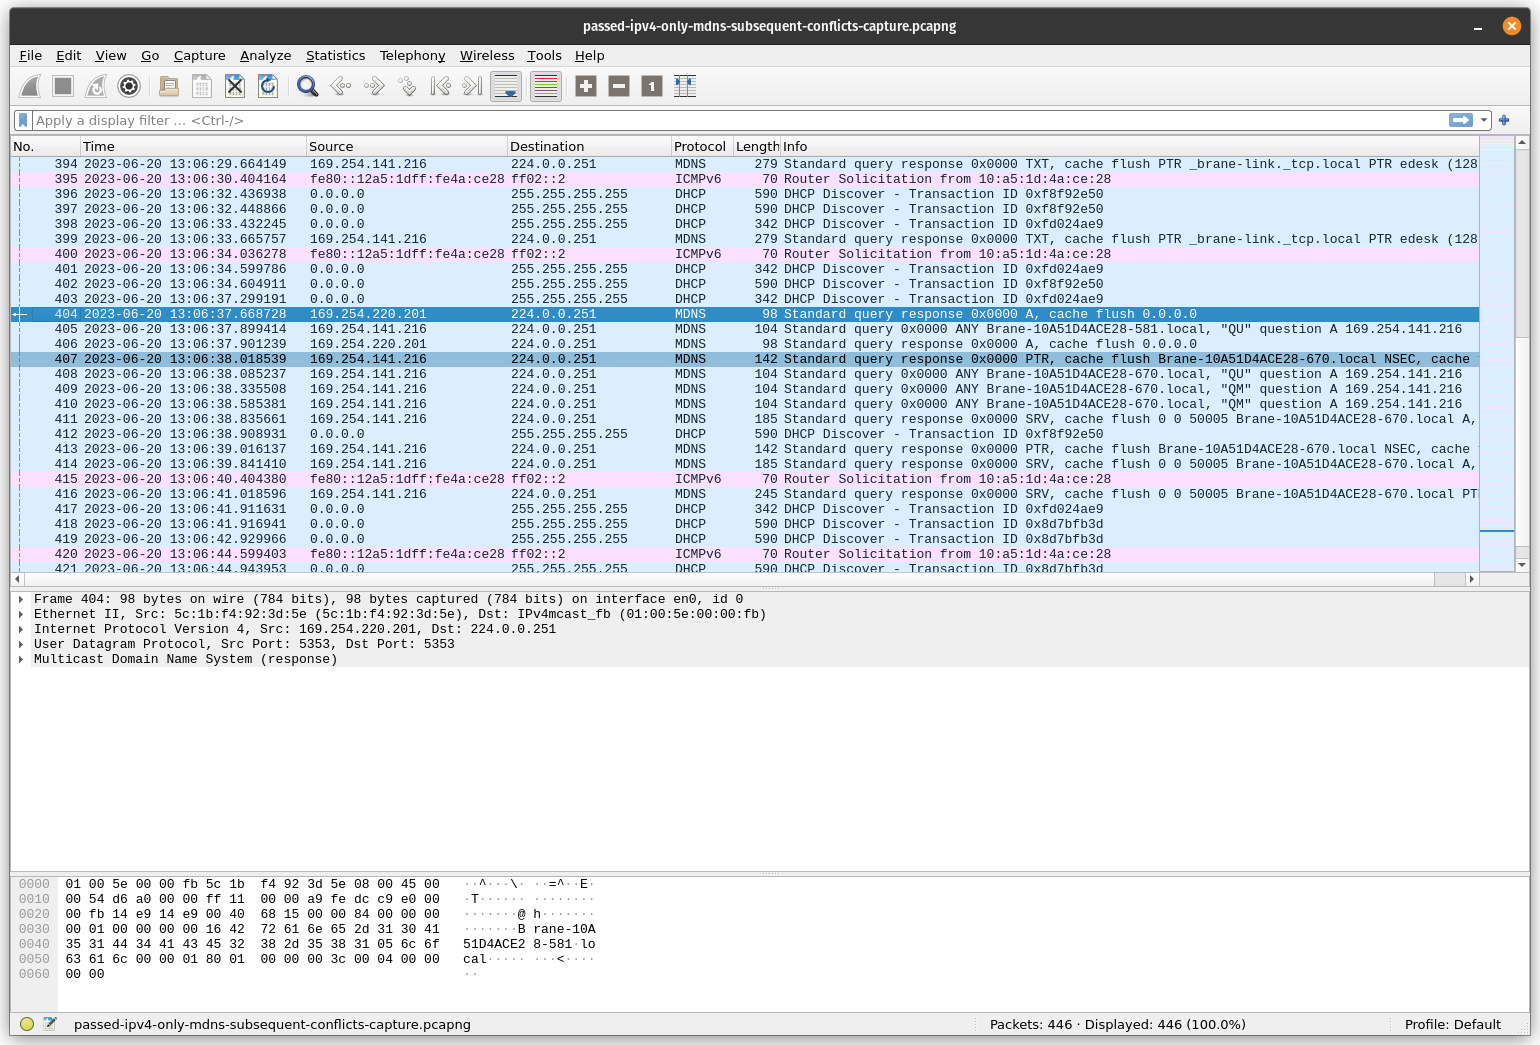Close this capture file via toolbar icon

[235, 87]
